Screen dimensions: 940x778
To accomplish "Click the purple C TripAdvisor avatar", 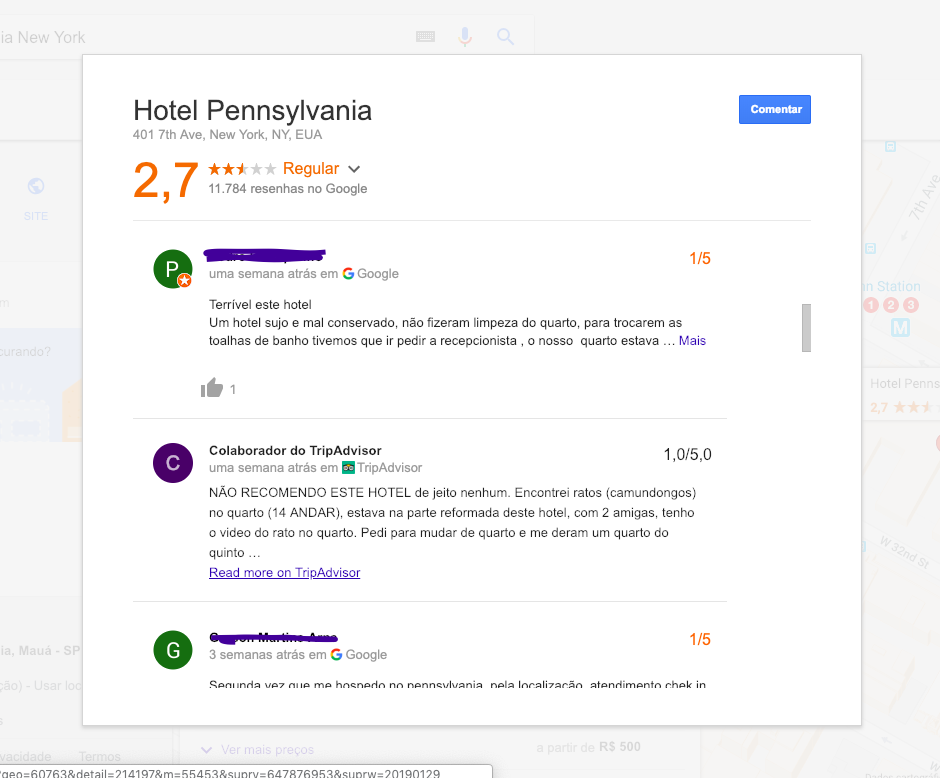I will (173, 463).
